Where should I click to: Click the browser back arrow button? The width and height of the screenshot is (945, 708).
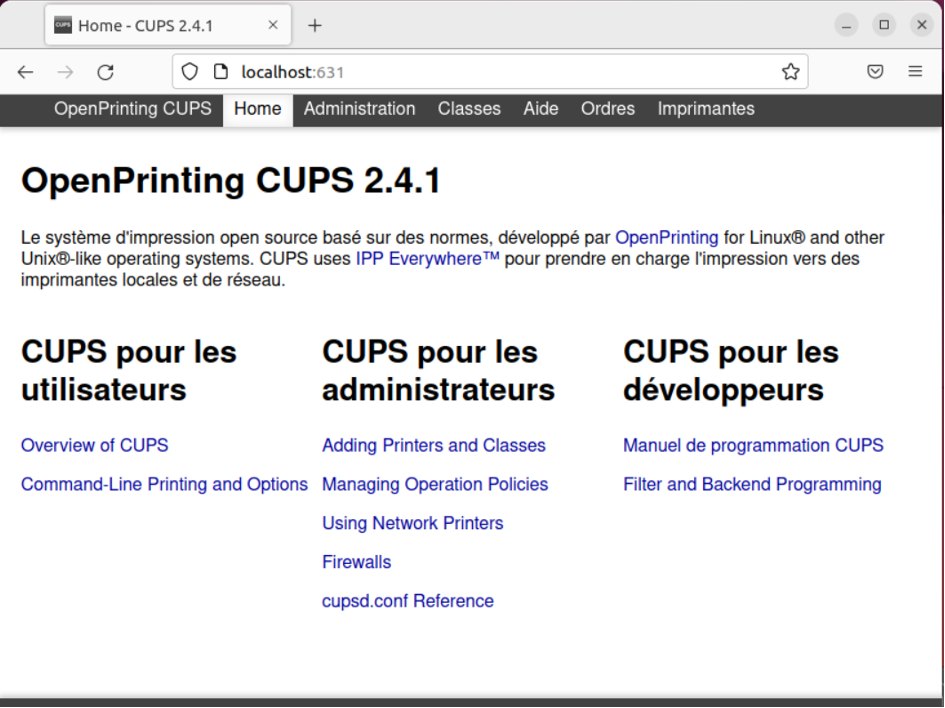(26, 72)
